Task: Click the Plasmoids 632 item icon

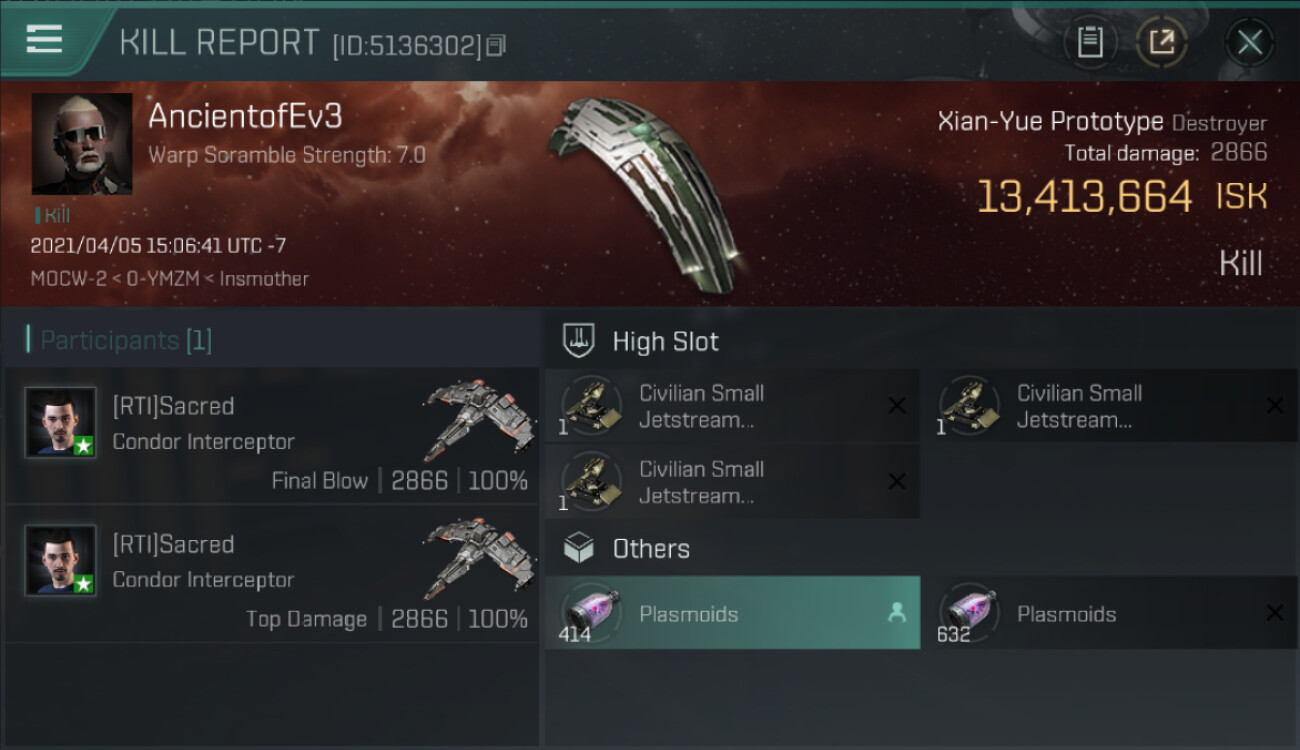Action: (968, 613)
